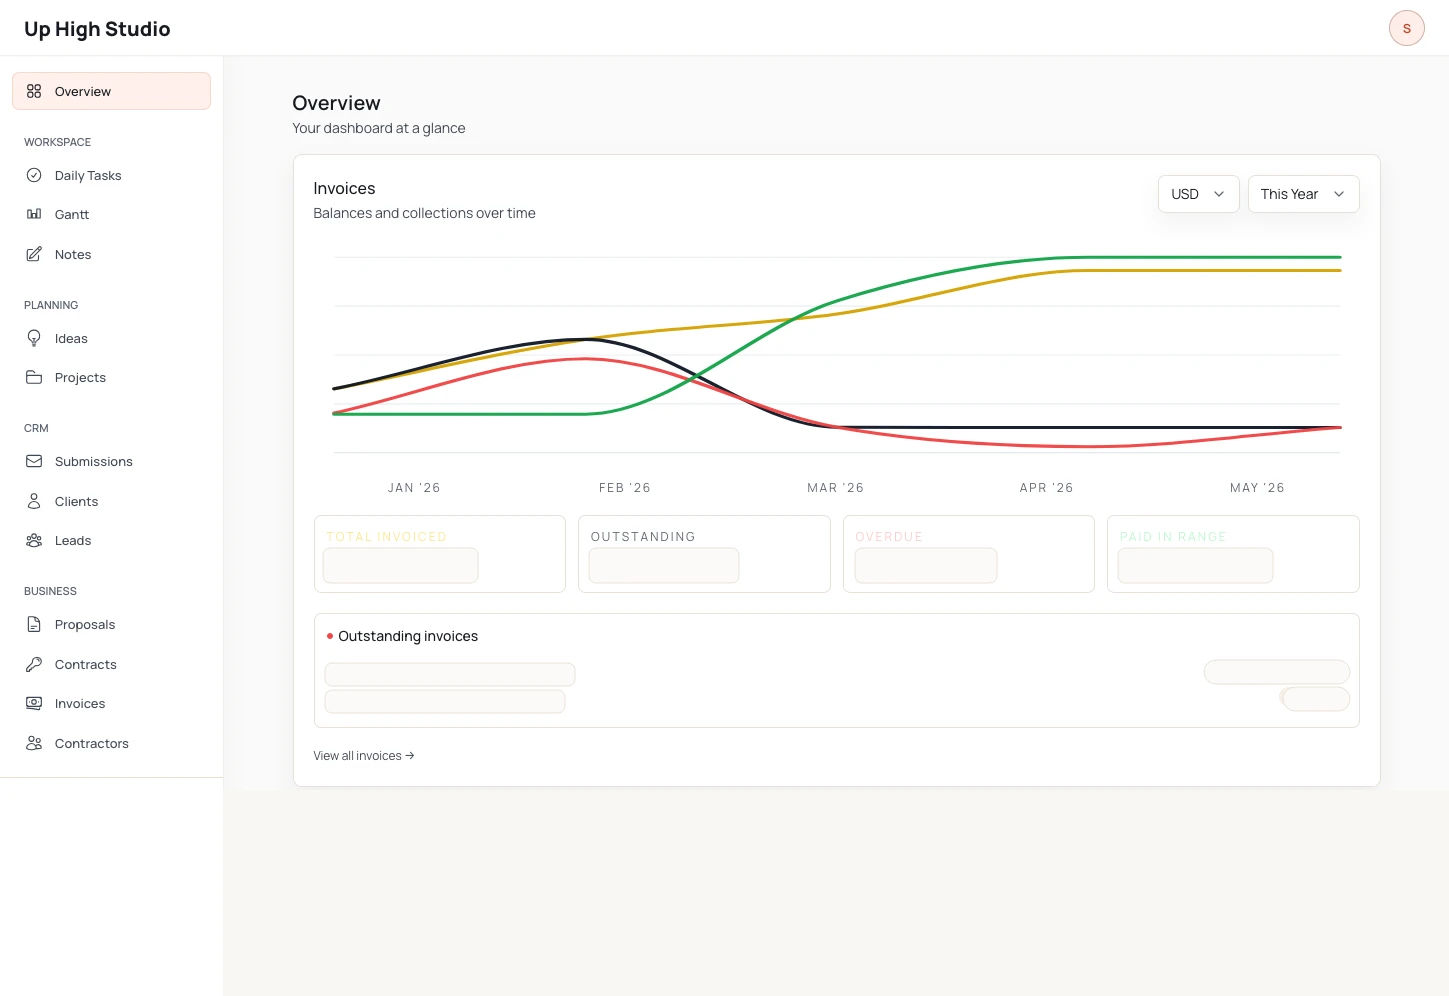Click the FEB '26 axis label
1449x996 pixels.
click(x=625, y=488)
